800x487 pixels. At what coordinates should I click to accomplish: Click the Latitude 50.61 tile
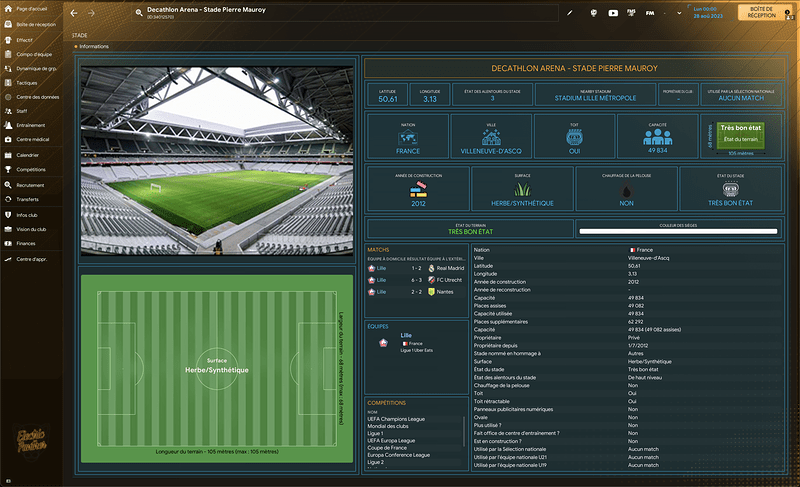click(388, 95)
